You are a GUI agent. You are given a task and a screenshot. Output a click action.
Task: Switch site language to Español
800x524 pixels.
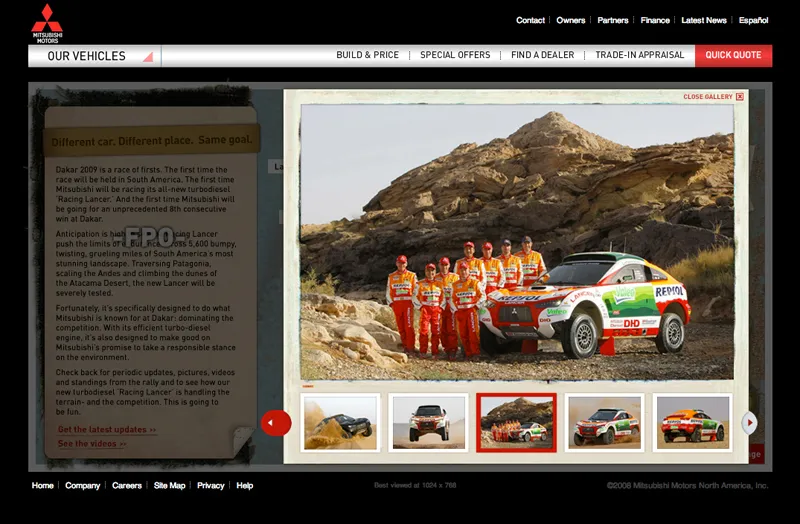click(x=753, y=20)
